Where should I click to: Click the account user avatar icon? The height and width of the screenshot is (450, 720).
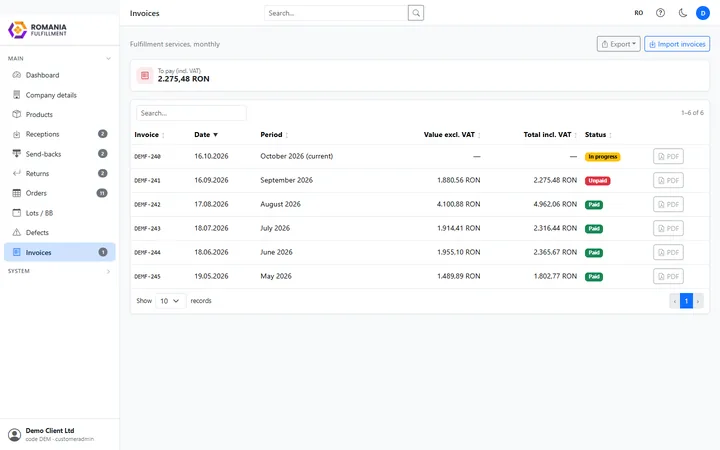pos(15,434)
